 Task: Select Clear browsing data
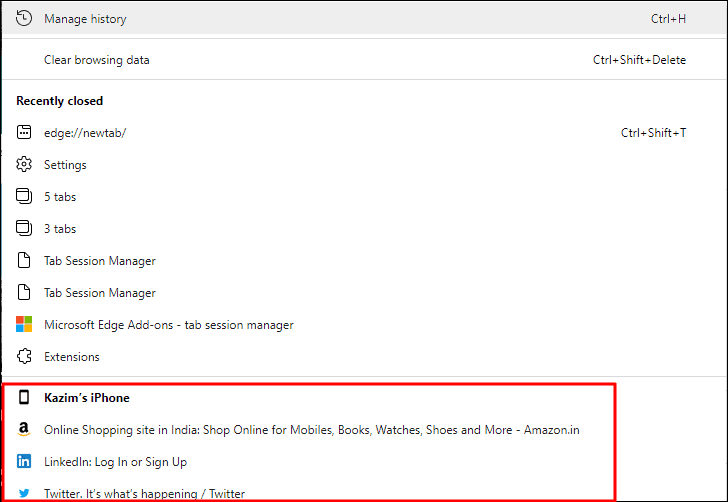tap(364, 60)
